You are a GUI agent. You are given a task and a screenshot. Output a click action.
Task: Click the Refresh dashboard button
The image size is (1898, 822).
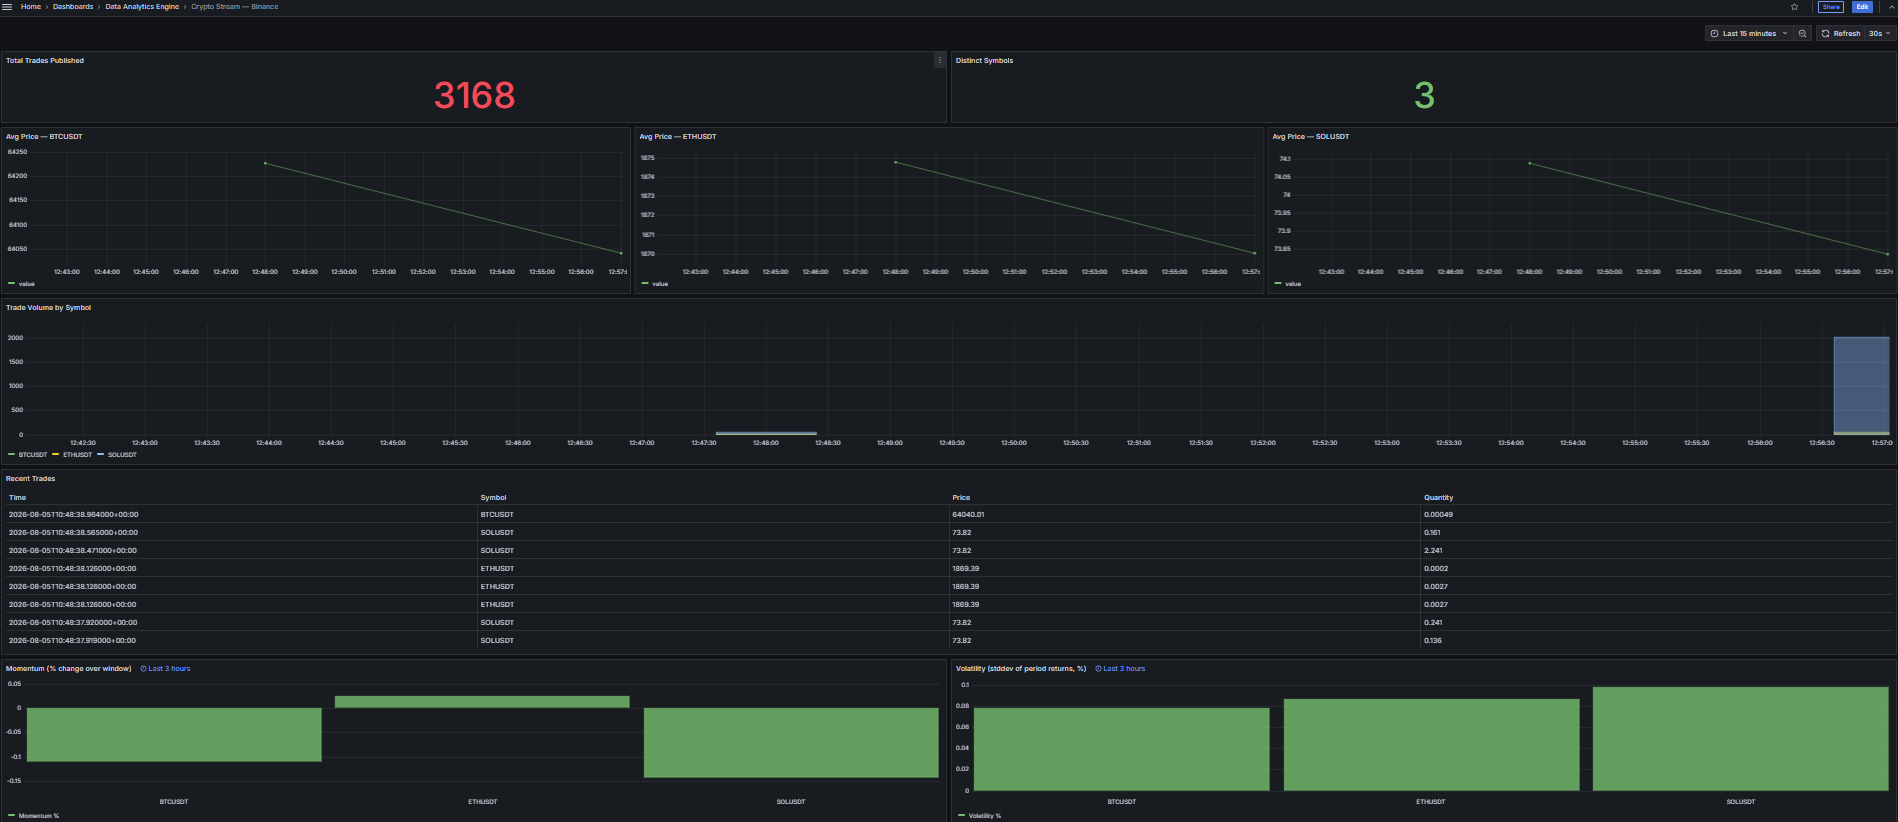click(1840, 33)
